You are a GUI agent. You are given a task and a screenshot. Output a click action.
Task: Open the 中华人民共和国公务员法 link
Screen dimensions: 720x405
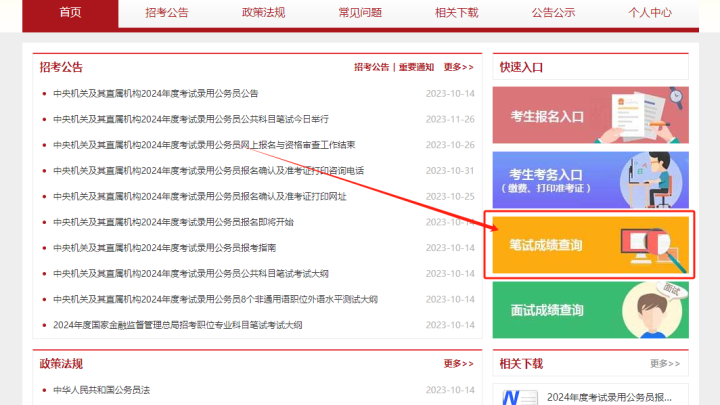[101, 390]
